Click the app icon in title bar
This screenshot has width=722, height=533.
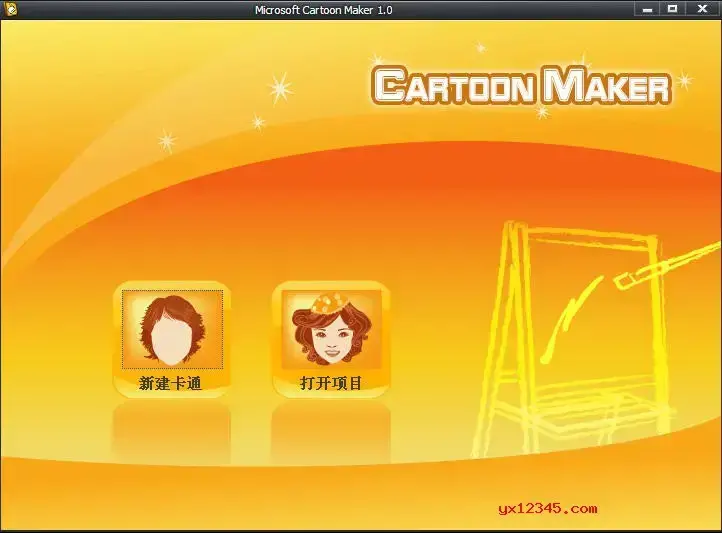[10, 9]
